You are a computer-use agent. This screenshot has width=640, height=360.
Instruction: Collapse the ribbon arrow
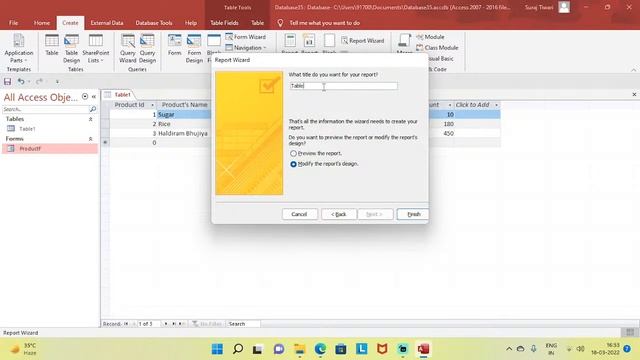[633, 70]
